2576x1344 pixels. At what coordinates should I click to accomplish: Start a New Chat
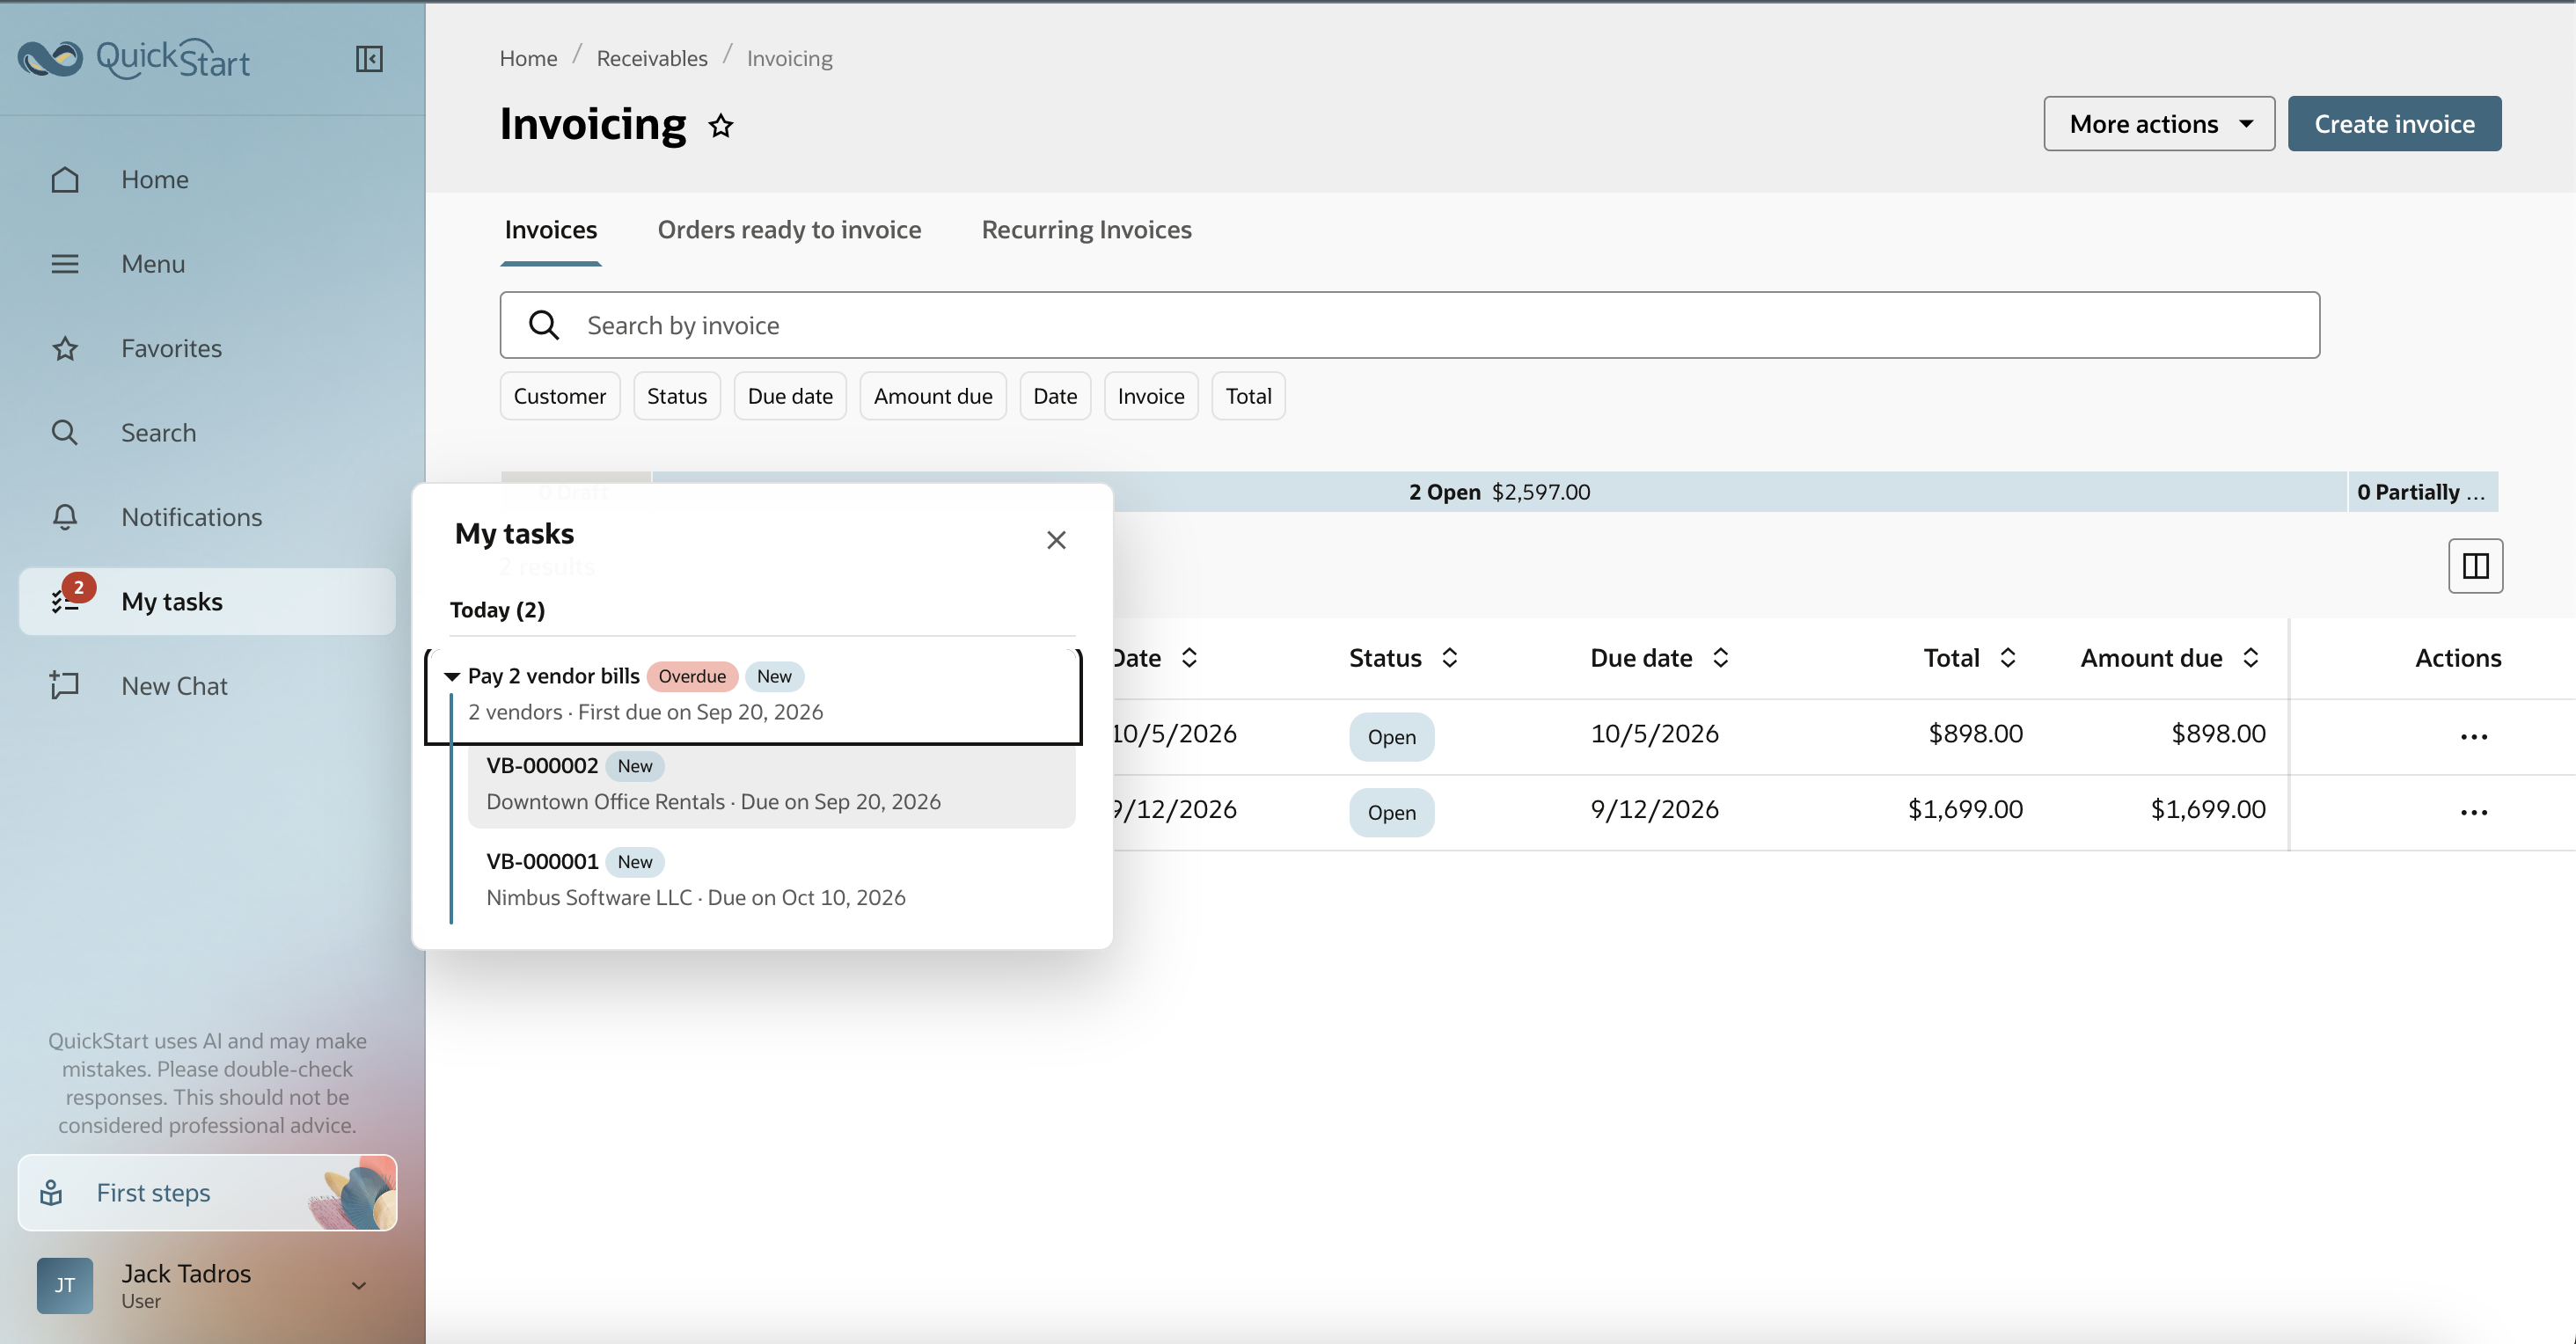pyautogui.click(x=207, y=686)
